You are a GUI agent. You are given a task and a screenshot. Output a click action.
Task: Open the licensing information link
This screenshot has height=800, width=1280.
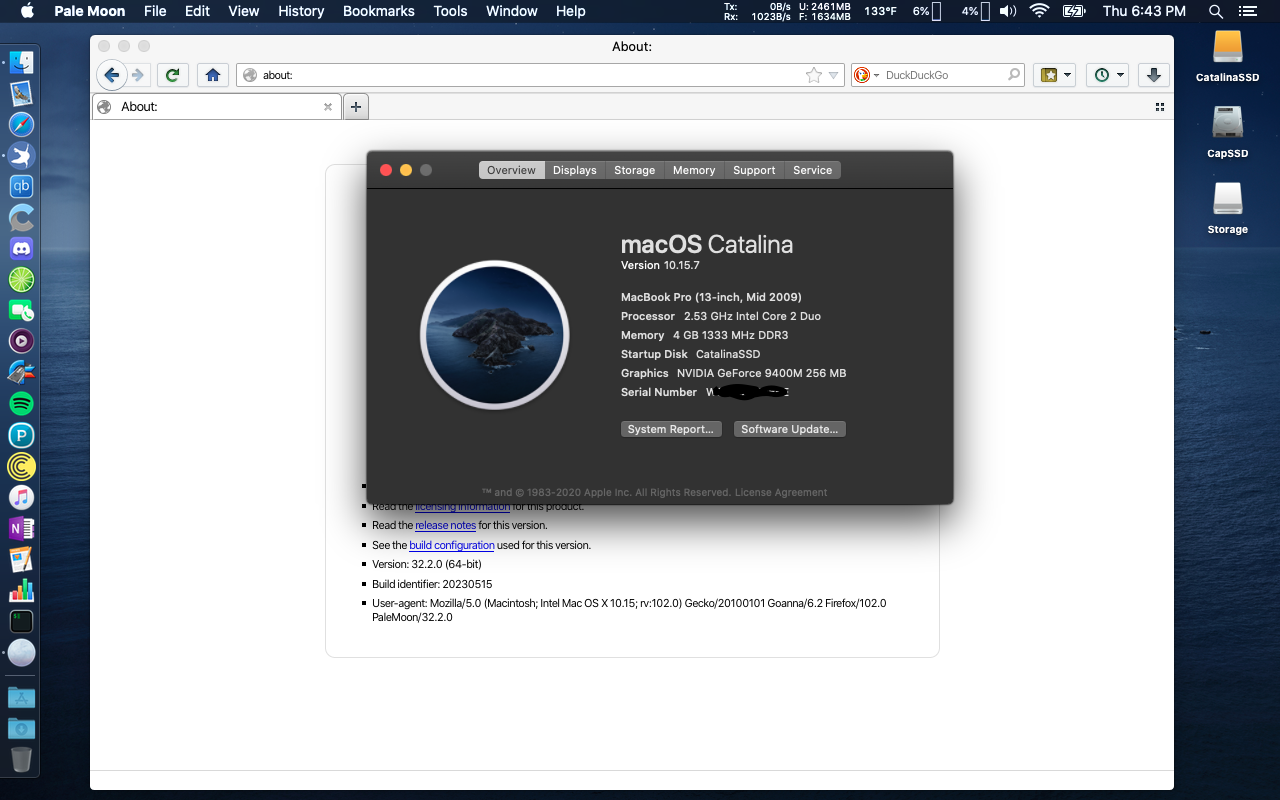[x=462, y=507]
